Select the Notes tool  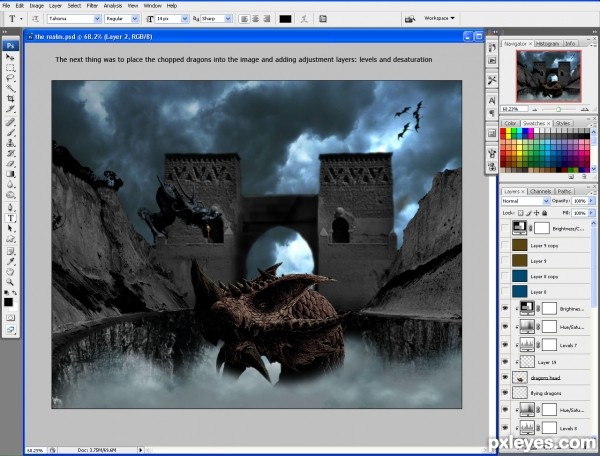click(10, 251)
